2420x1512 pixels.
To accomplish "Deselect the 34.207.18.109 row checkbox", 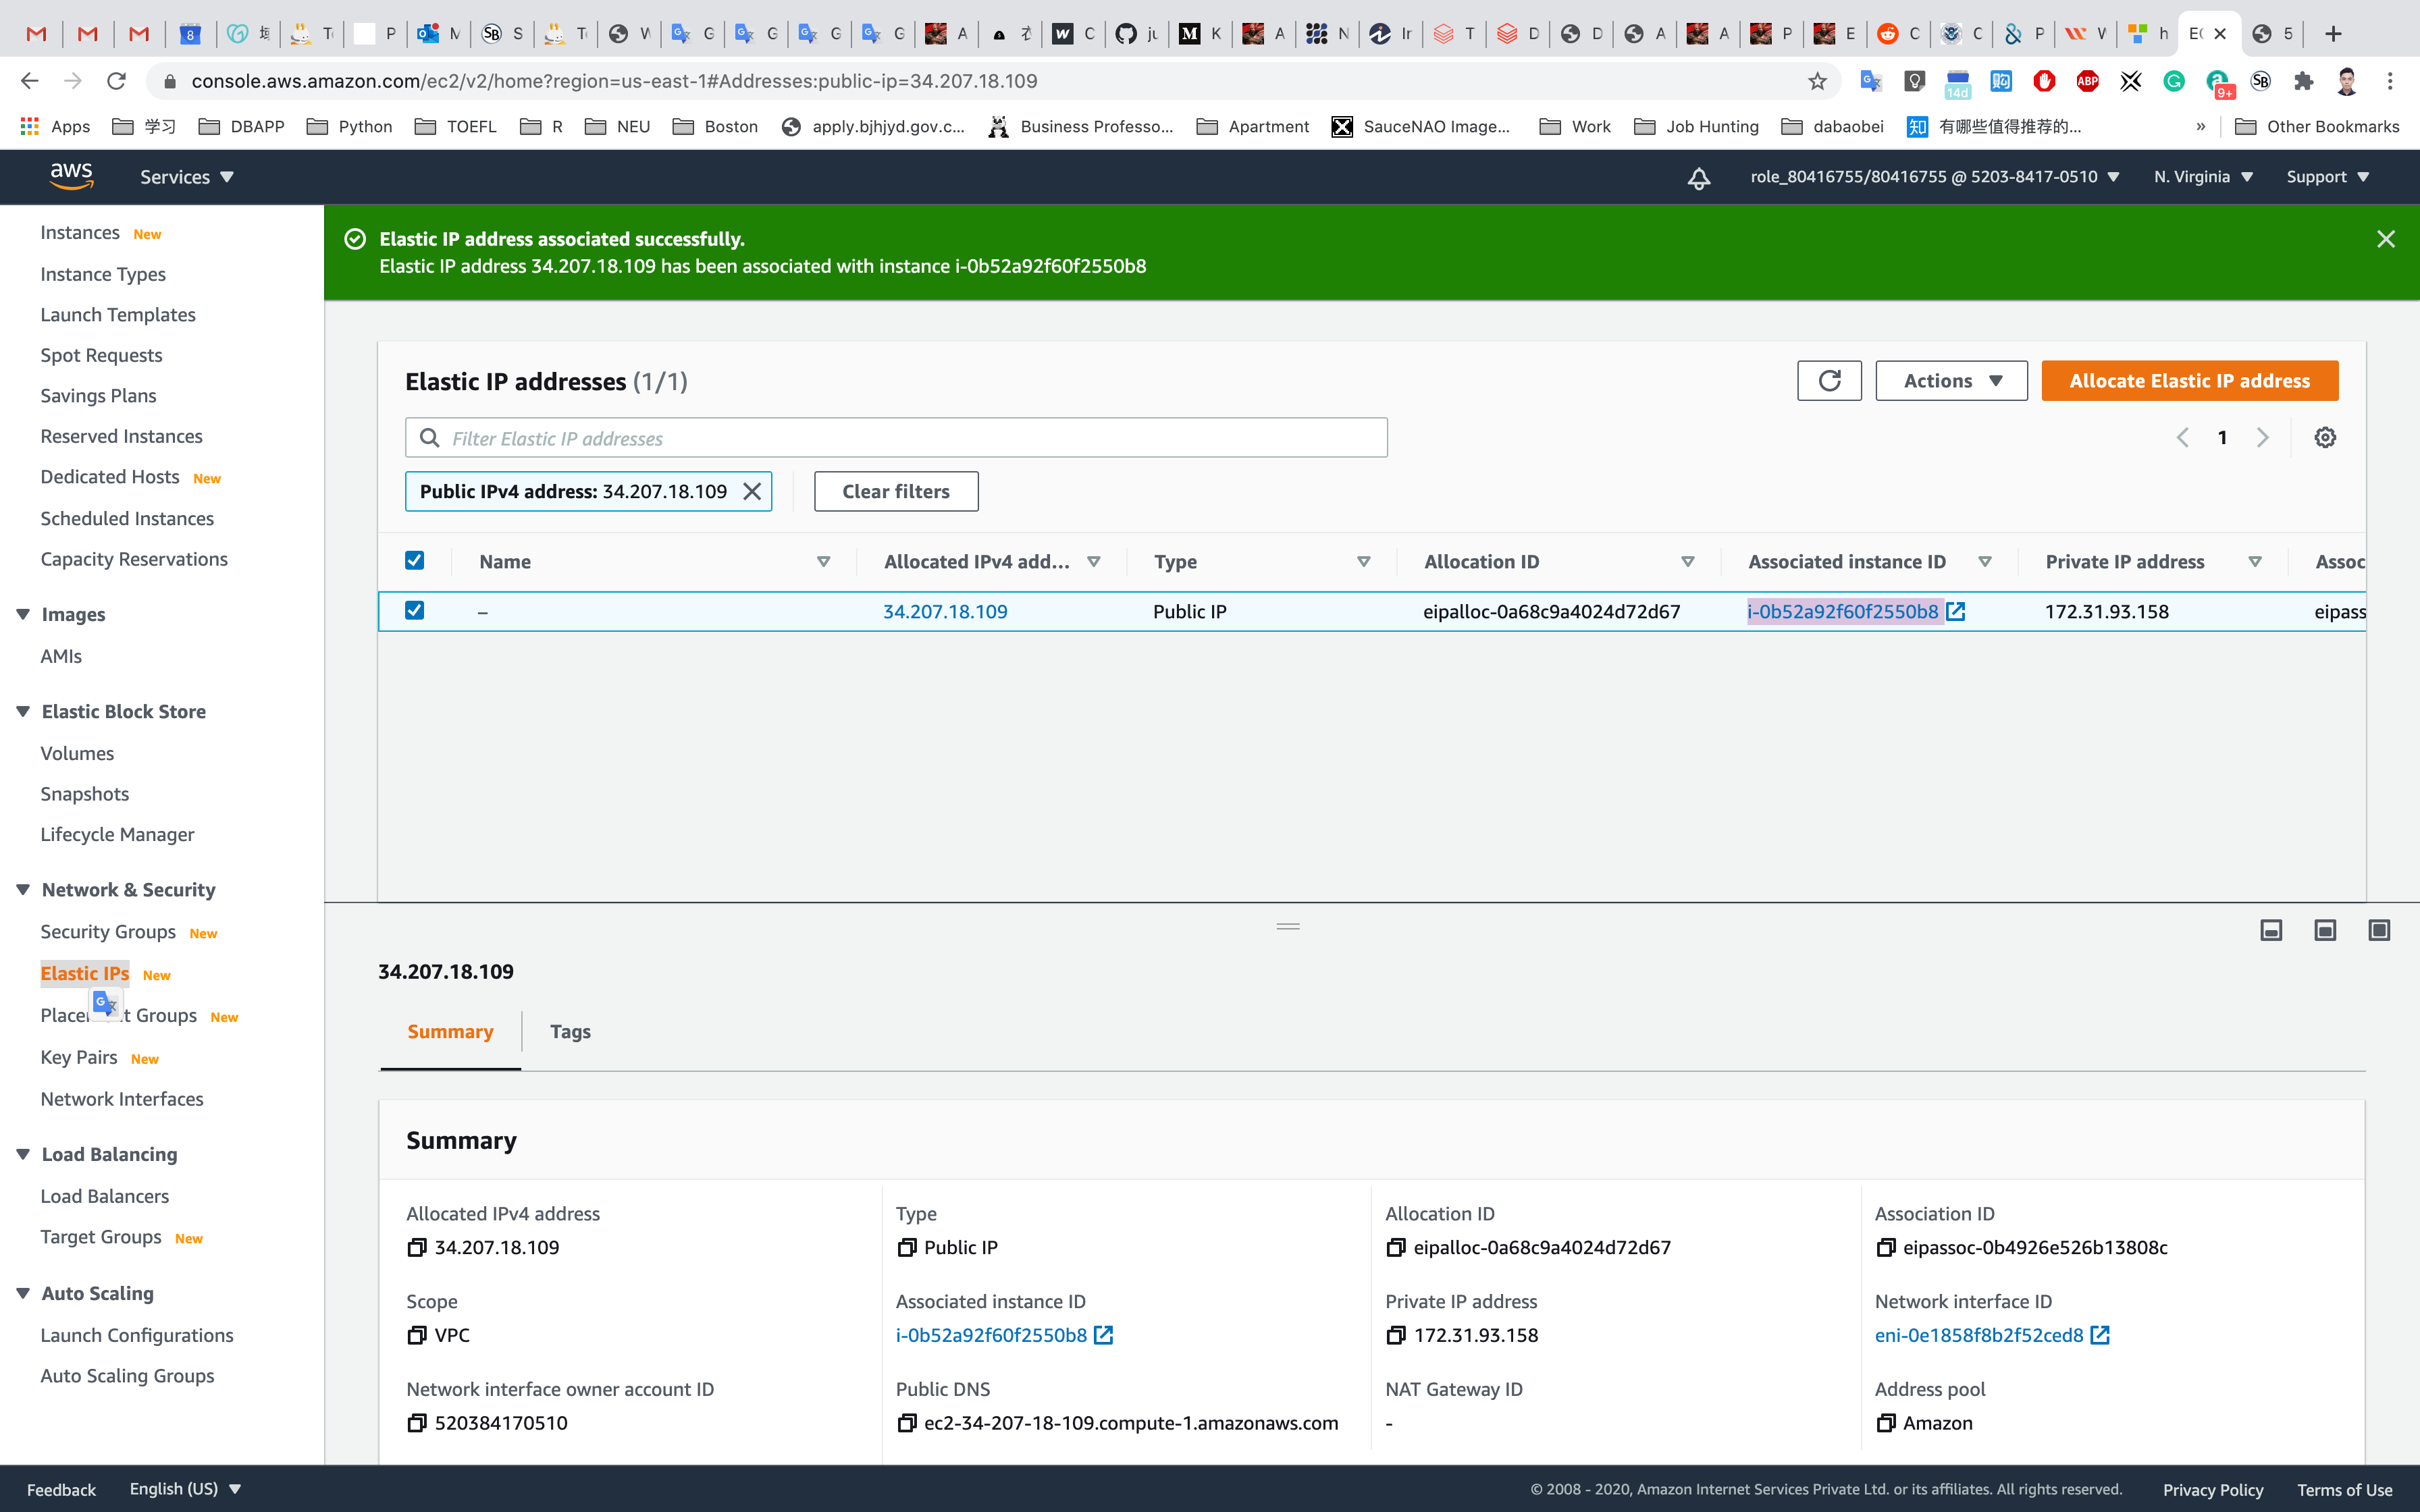I will (x=414, y=611).
